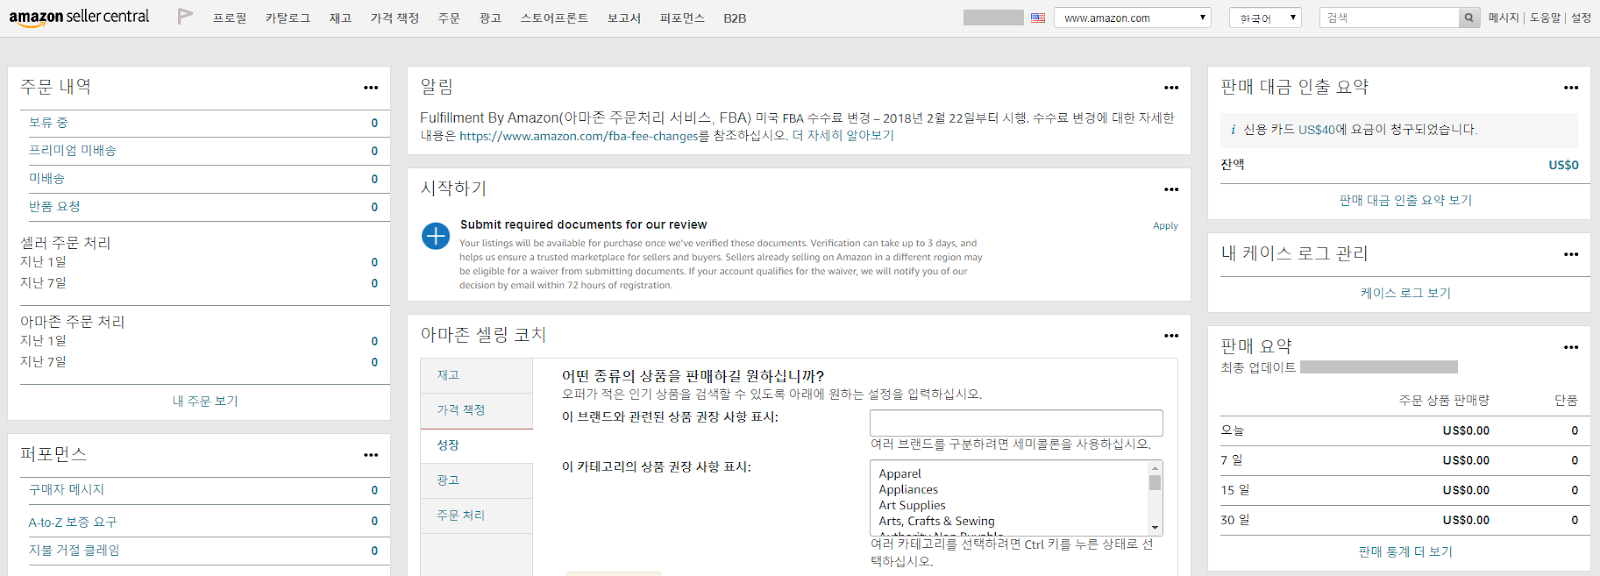Click the top search input field
1600x576 pixels.
(1389, 18)
